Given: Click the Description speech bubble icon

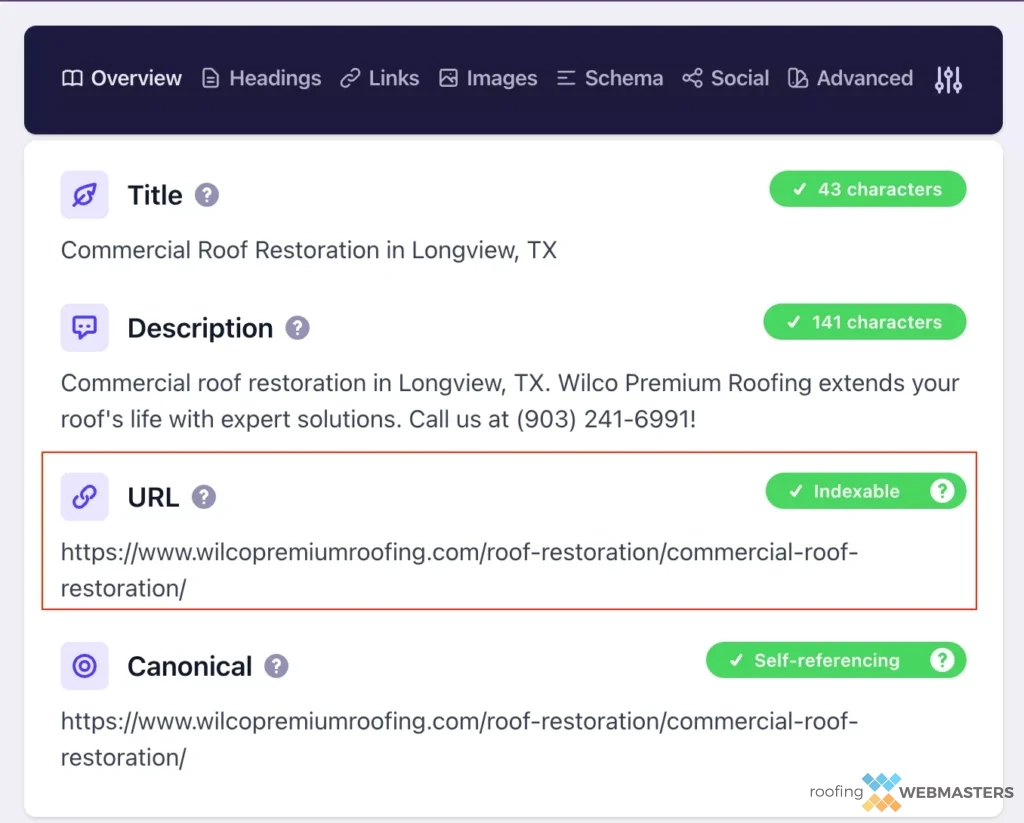Looking at the screenshot, I should click(x=84, y=327).
